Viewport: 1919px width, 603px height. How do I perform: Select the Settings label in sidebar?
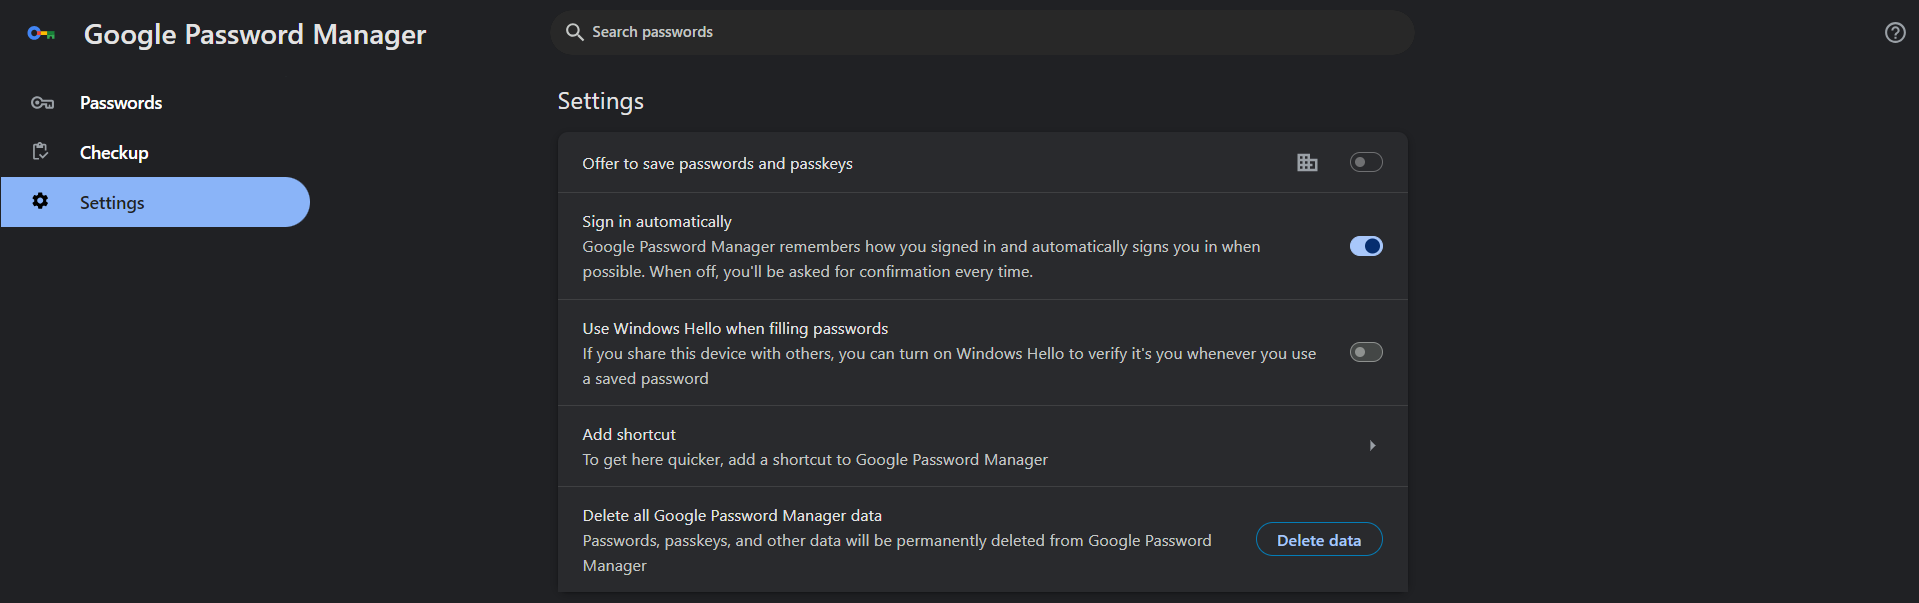(112, 203)
